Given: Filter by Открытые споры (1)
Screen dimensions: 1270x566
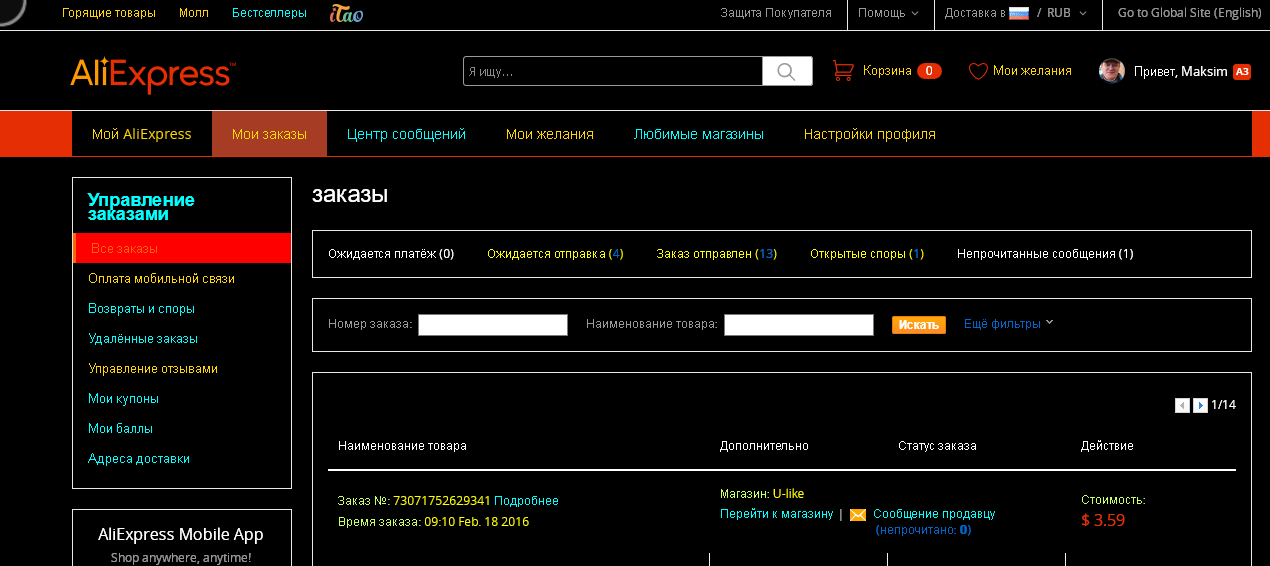Looking at the screenshot, I should coord(867,254).
